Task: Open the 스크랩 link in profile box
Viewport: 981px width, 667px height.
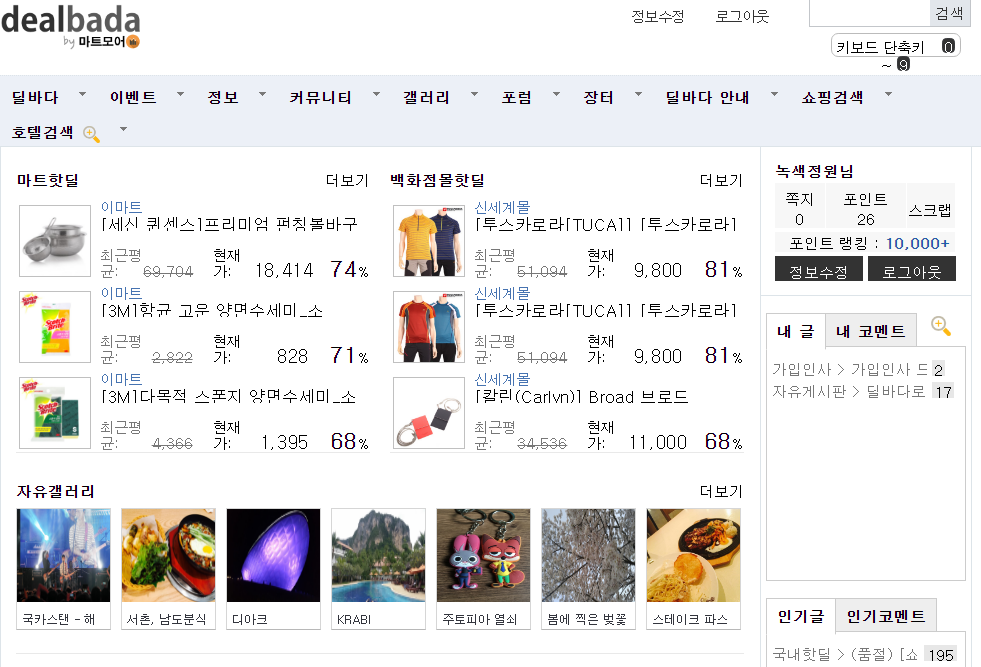Action: [x=930, y=210]
